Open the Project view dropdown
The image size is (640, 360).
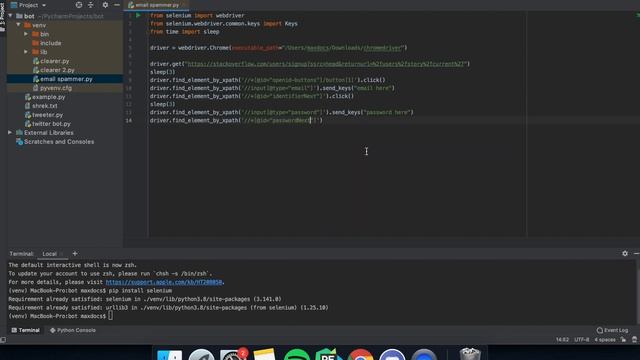(x=29, y=5)
